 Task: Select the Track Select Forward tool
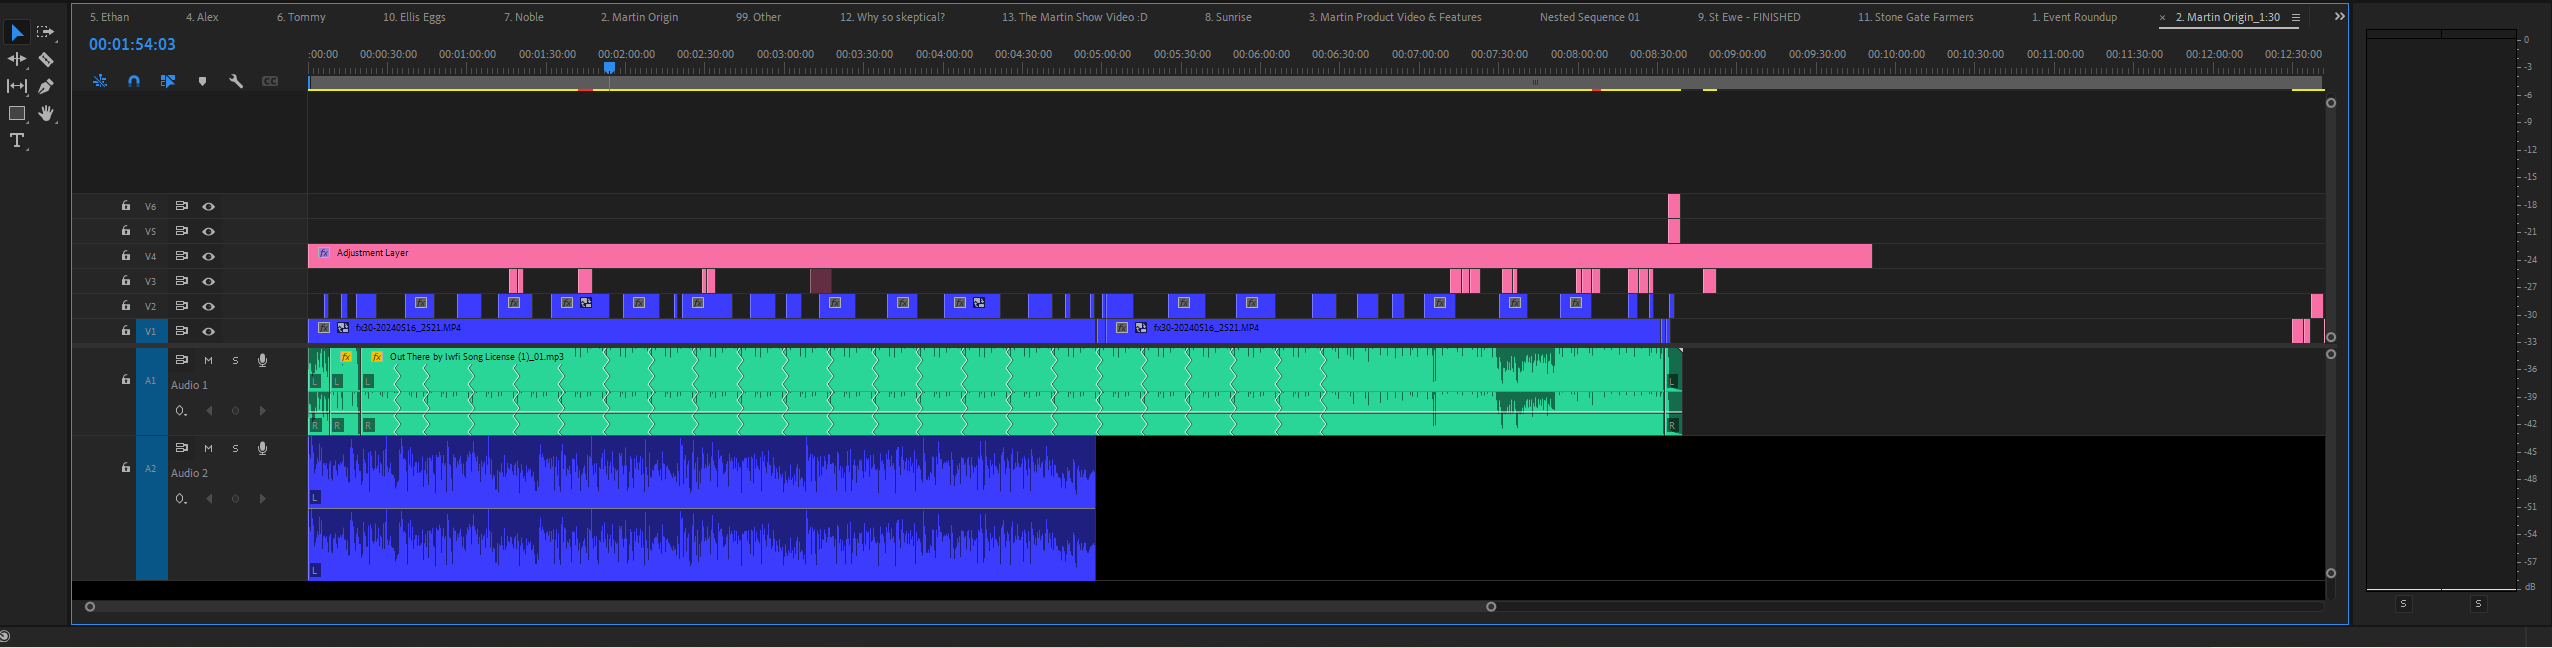coord(45,32)
